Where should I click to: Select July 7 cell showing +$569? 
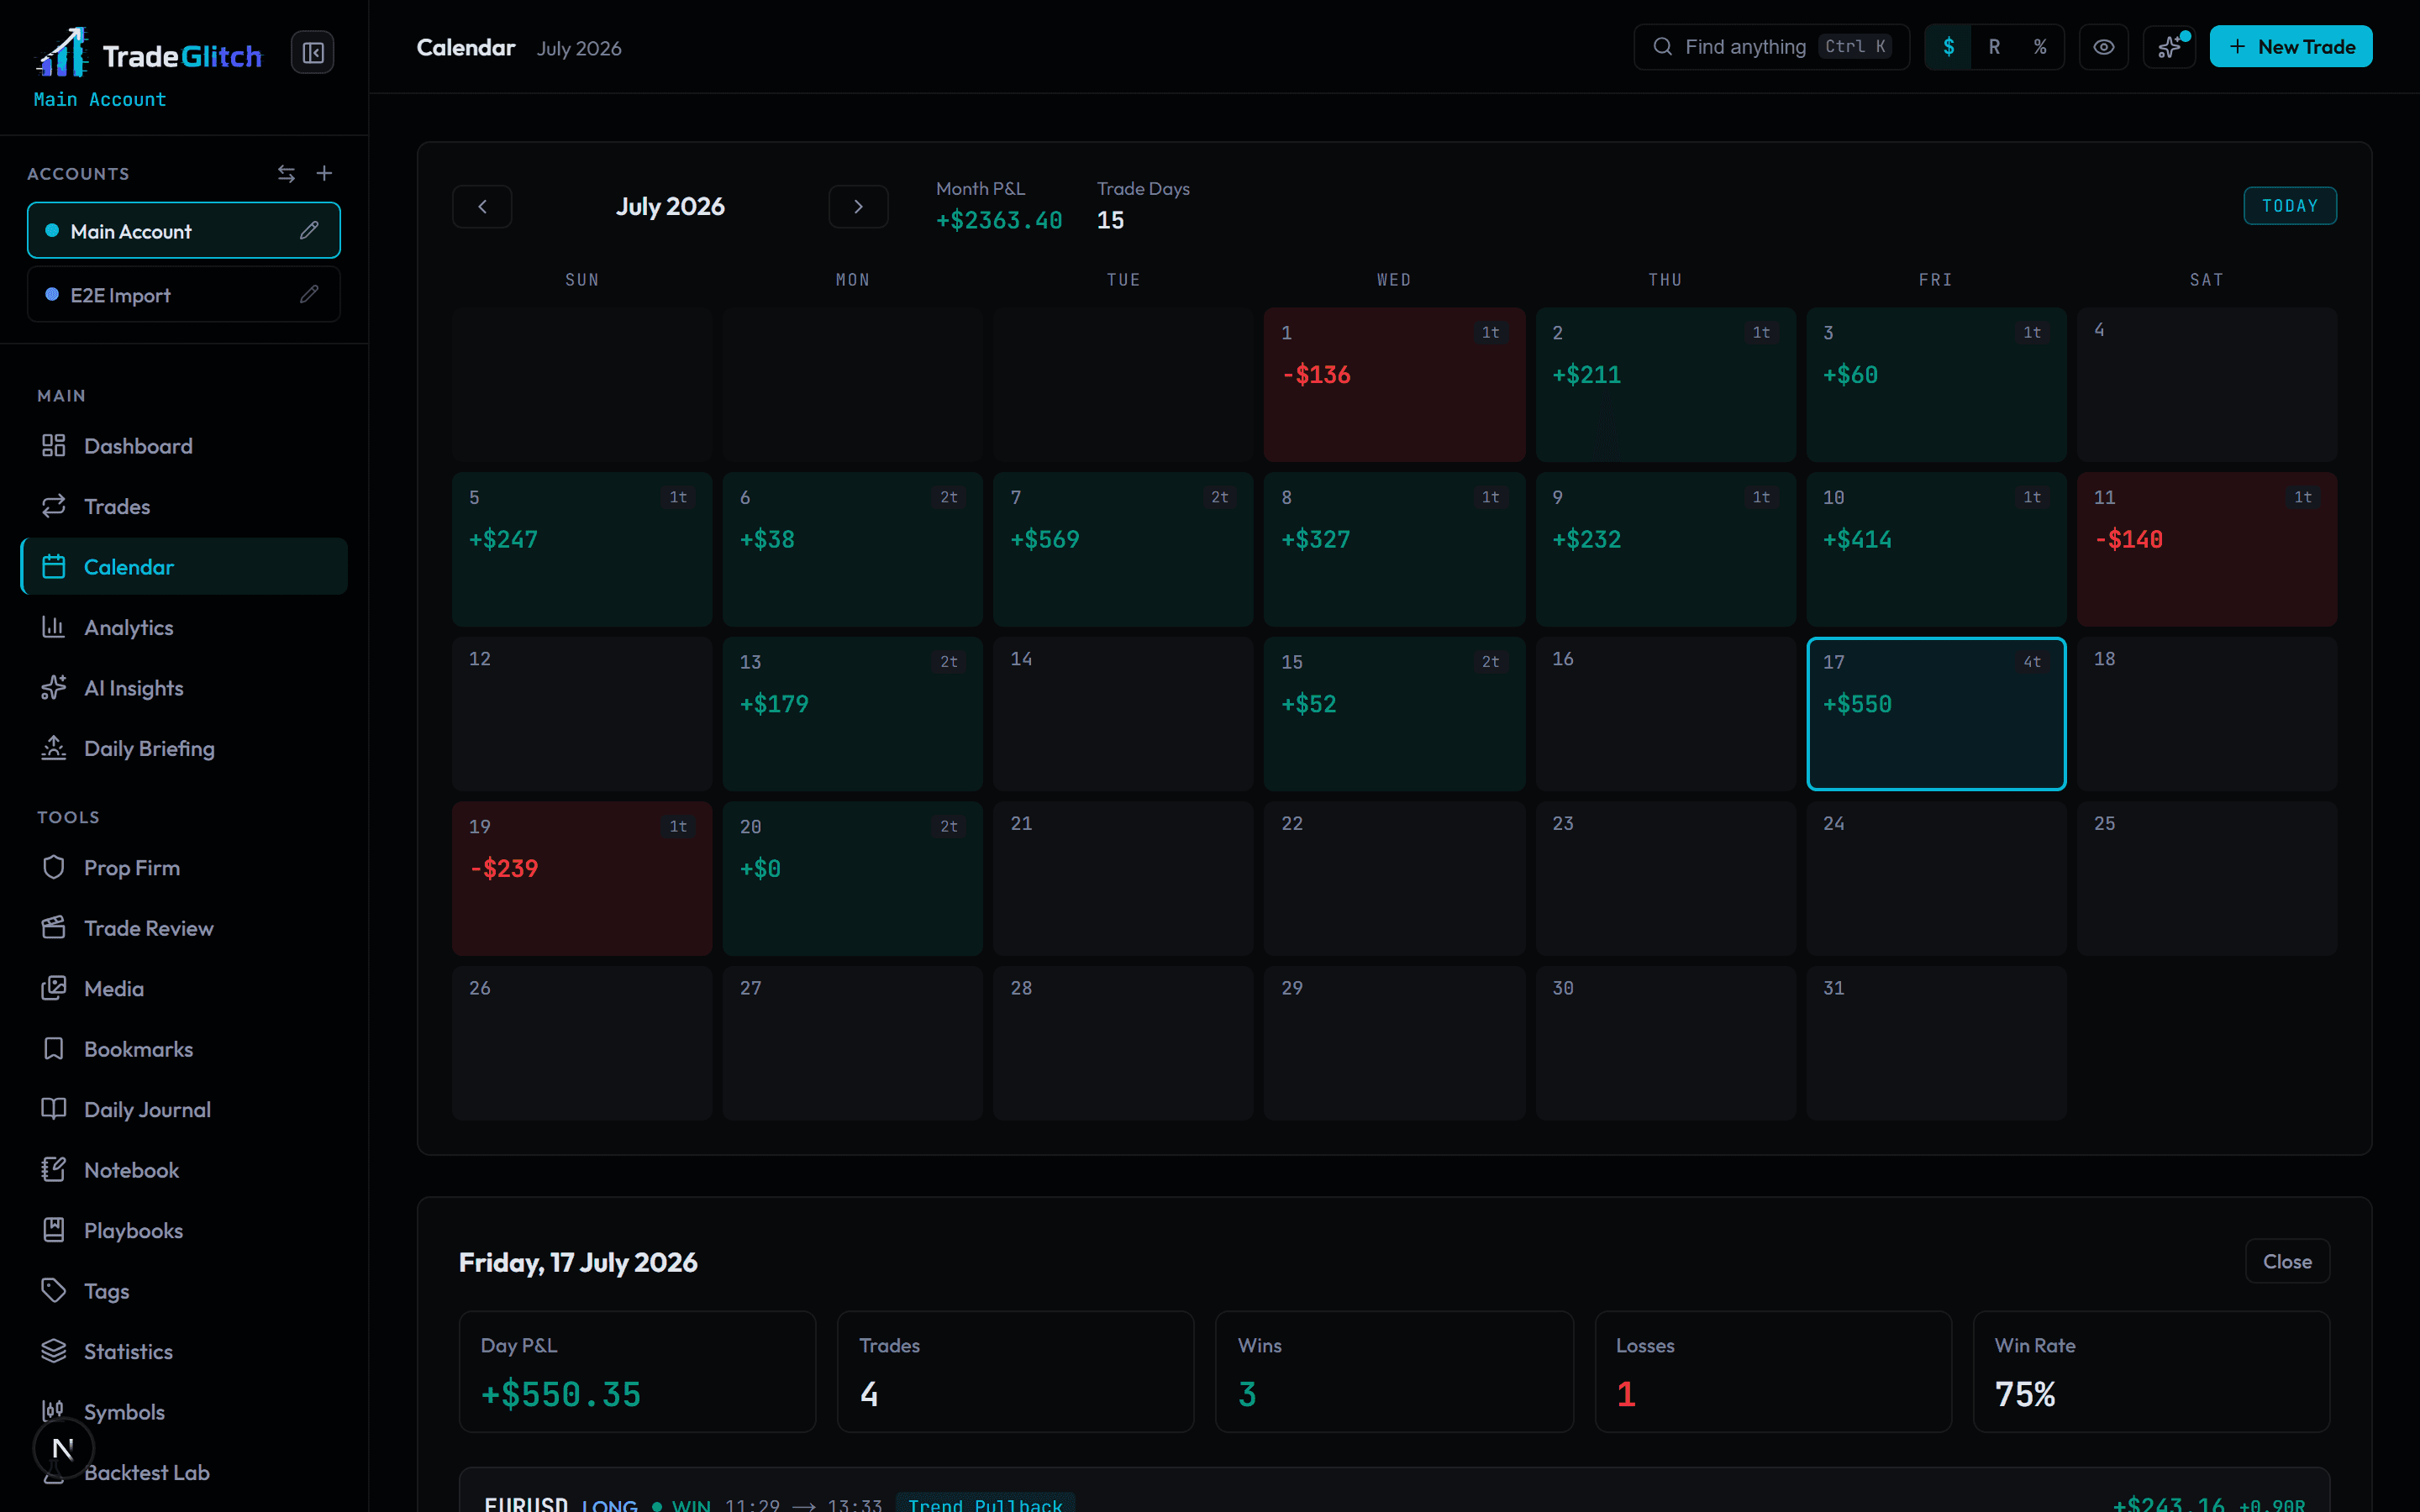[x=1123, y=550]
